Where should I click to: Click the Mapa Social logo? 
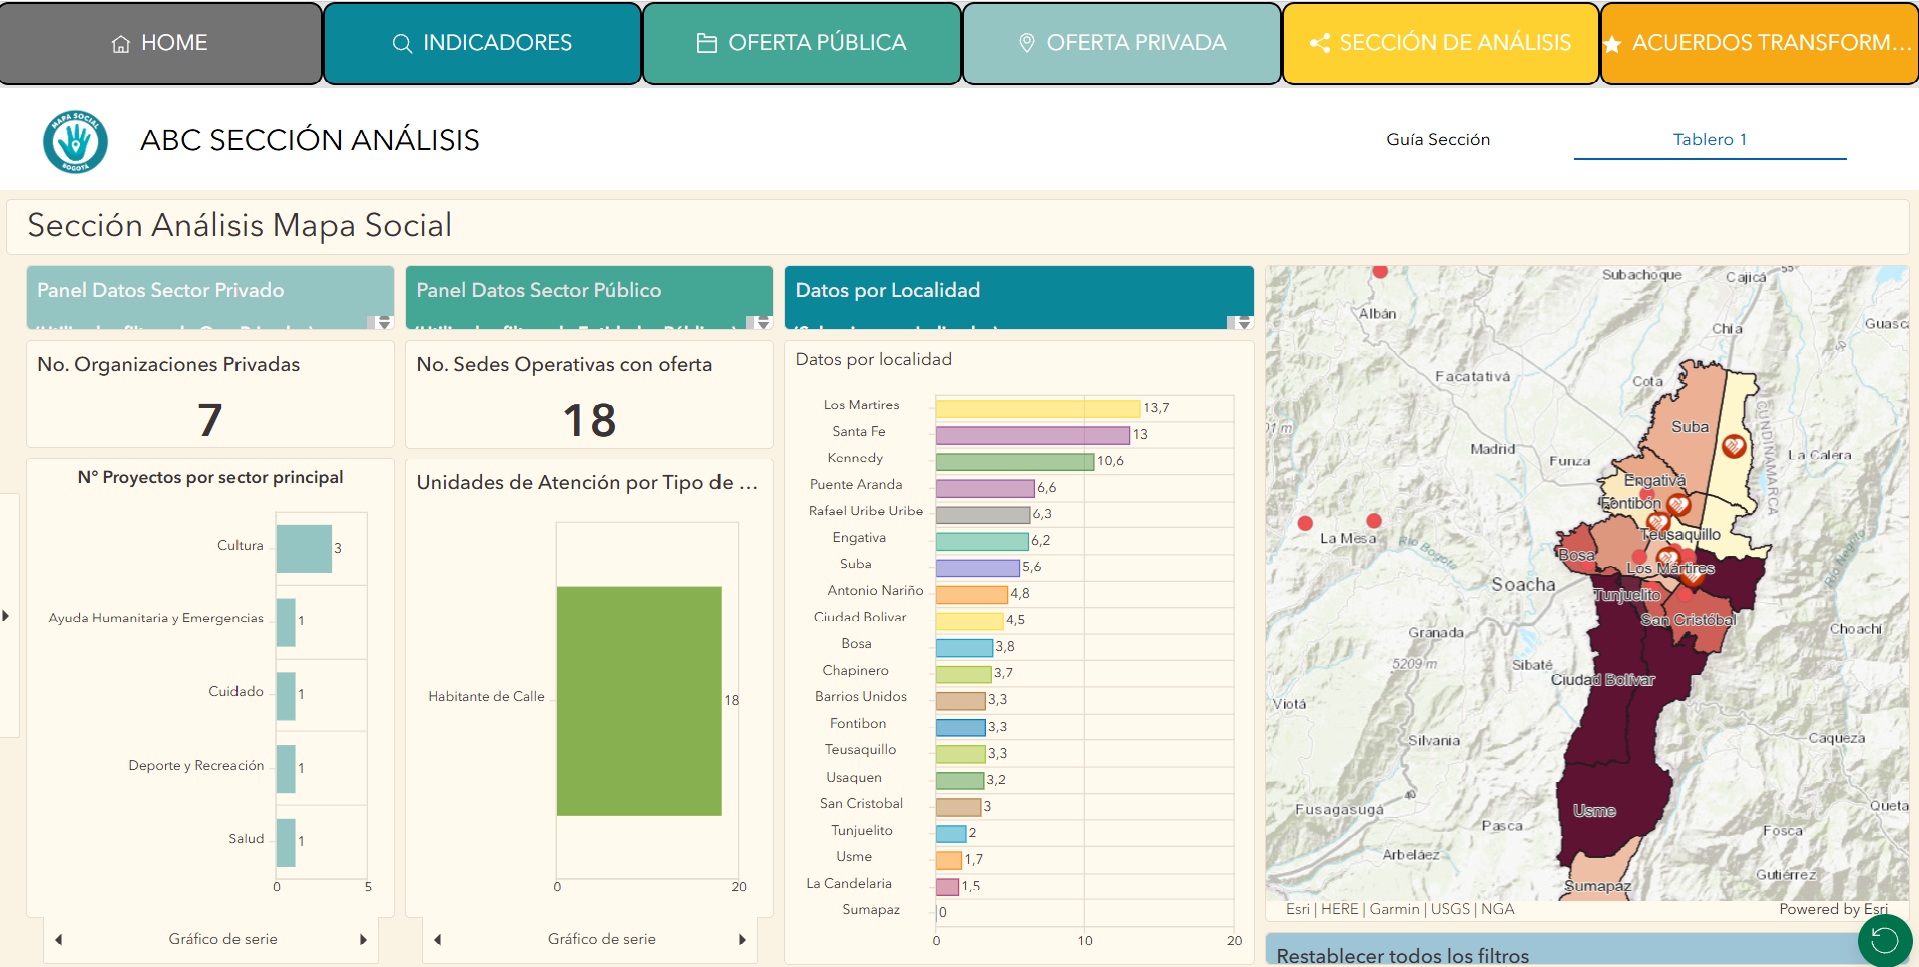(75, 141)
